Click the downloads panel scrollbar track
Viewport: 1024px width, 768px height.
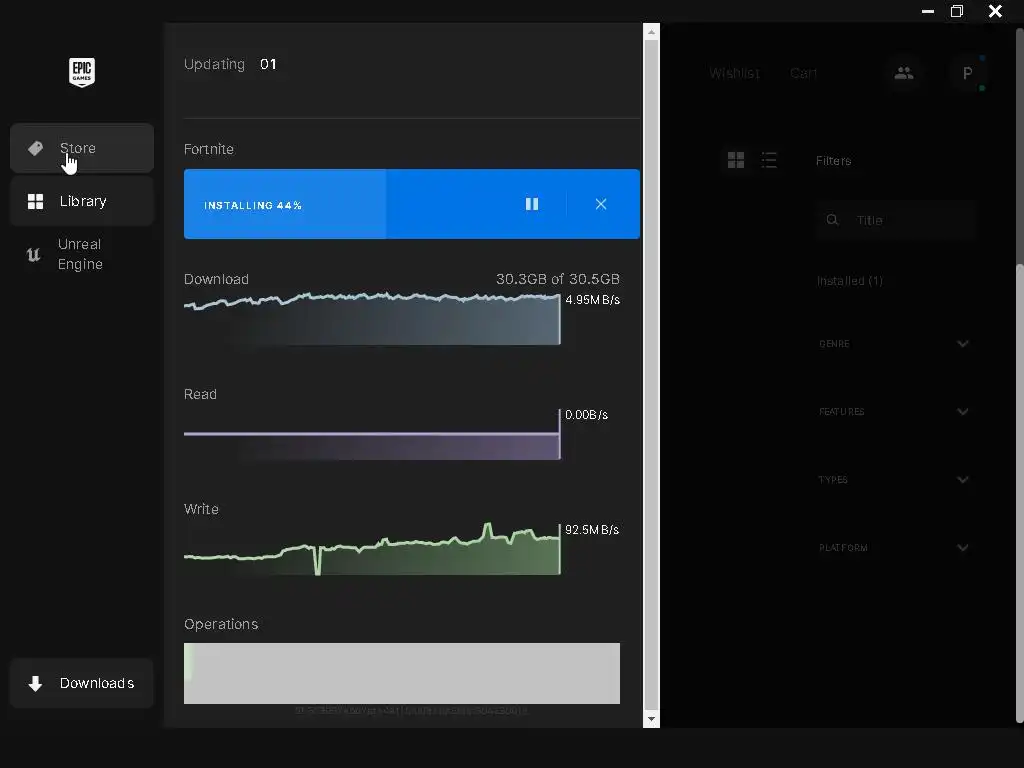[x=651, y=376]
